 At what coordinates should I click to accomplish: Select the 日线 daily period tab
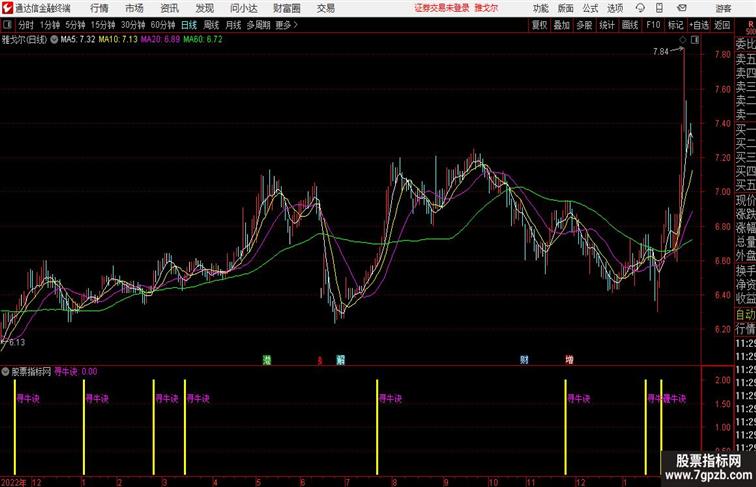tap(189, 25)
